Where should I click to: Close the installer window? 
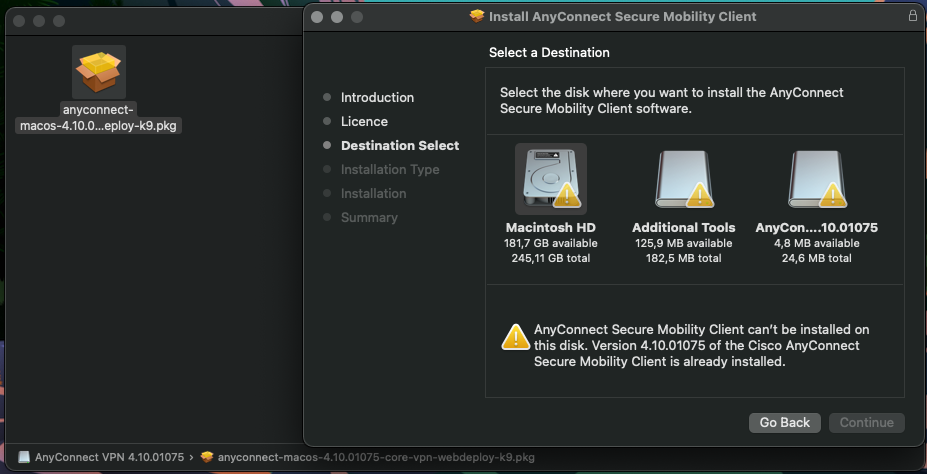pyautogui.click(x=317, y=17)
